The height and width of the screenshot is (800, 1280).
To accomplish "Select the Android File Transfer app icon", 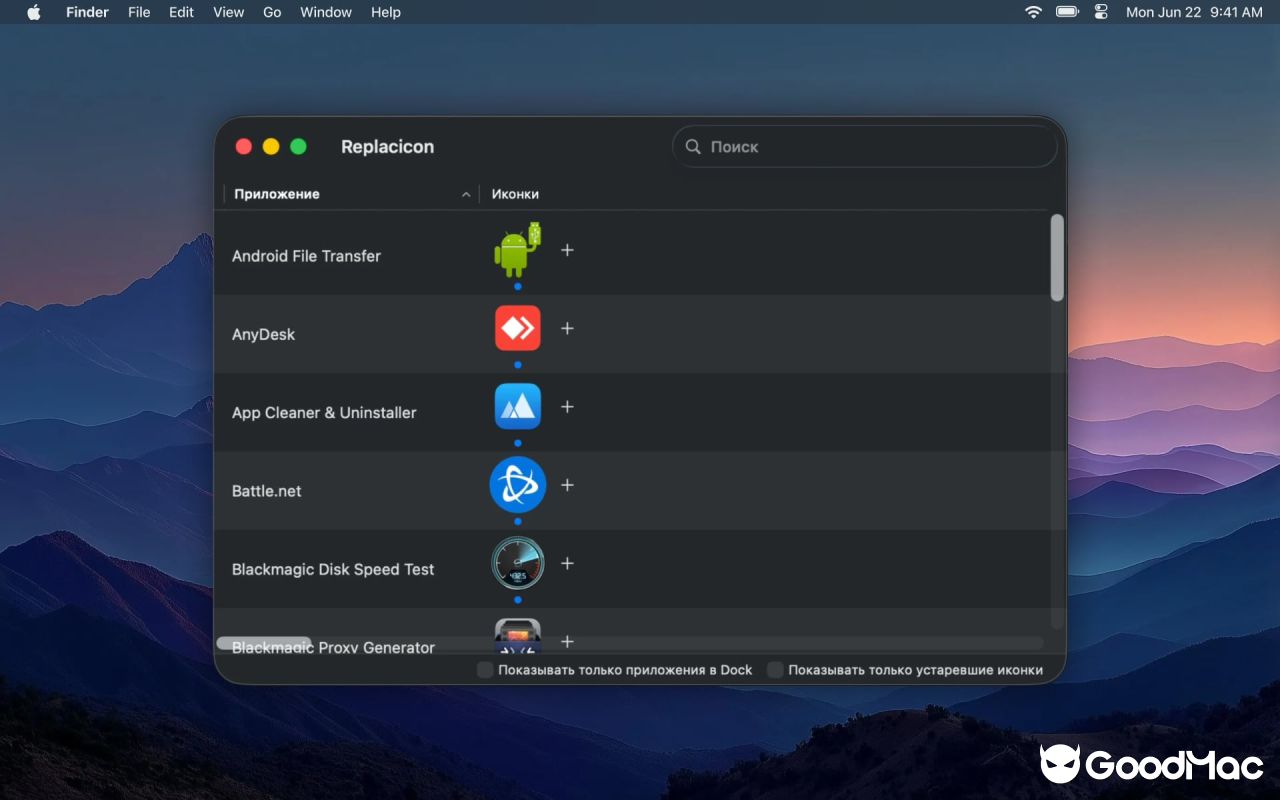I will click(518, 250).
